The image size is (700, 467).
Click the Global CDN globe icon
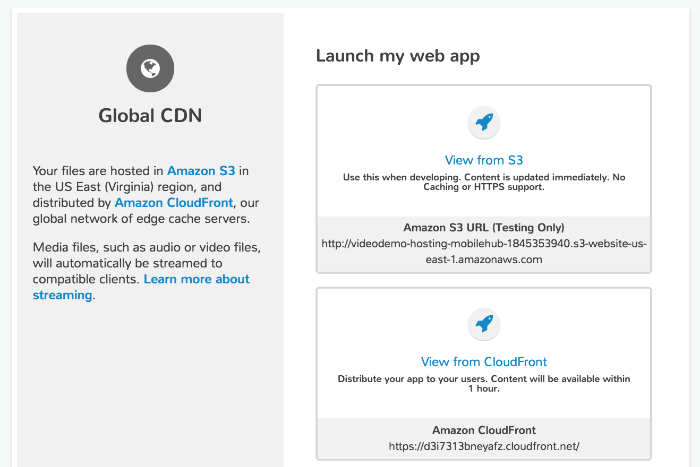pos(150,68)
